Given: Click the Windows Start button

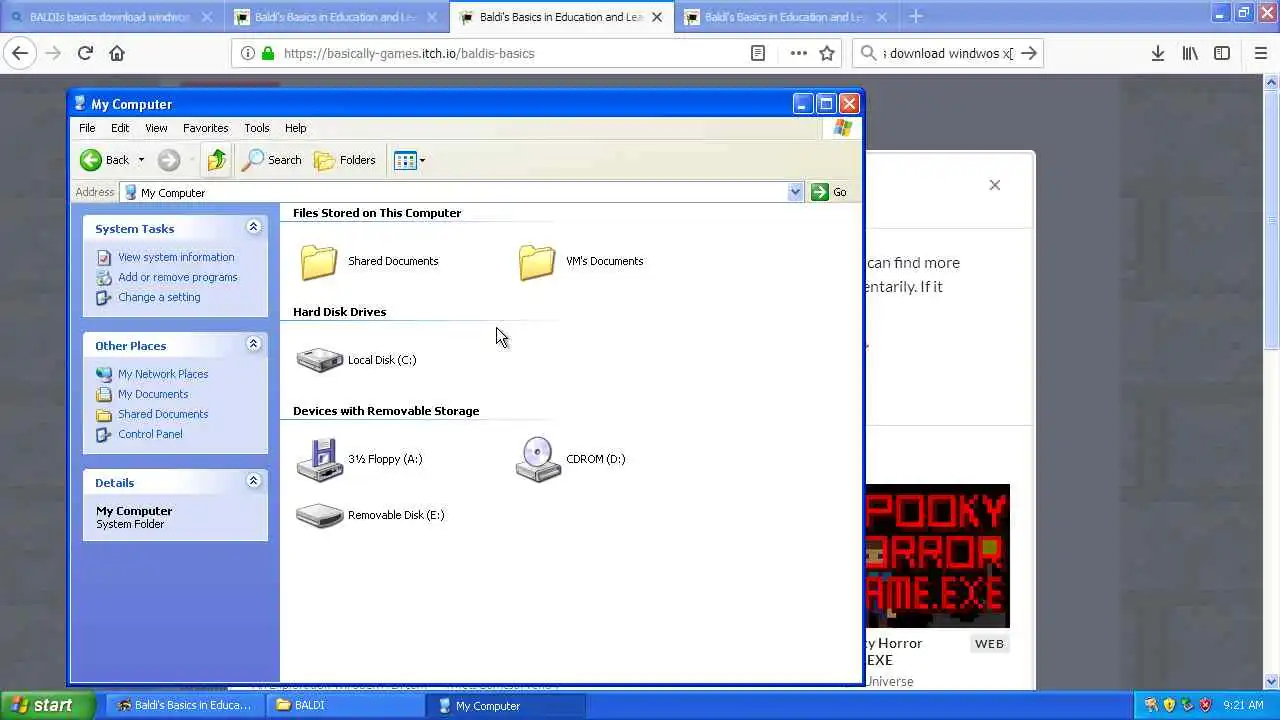Looking at the screenshot, I should pyautogui.click(x=48, y=705).
